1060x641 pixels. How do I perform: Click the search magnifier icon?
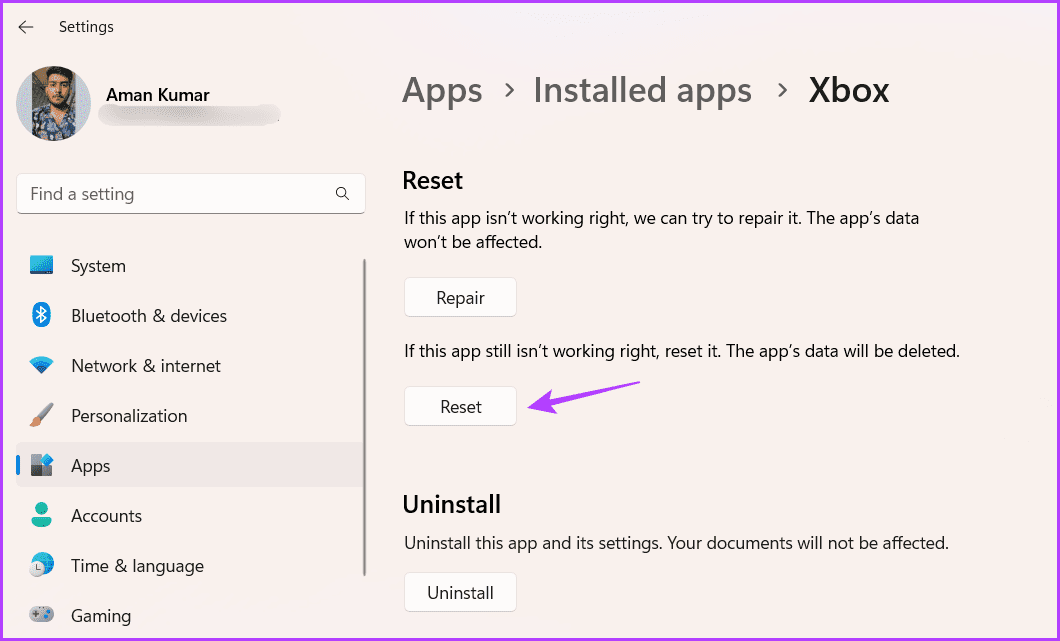tap(342, 194)
